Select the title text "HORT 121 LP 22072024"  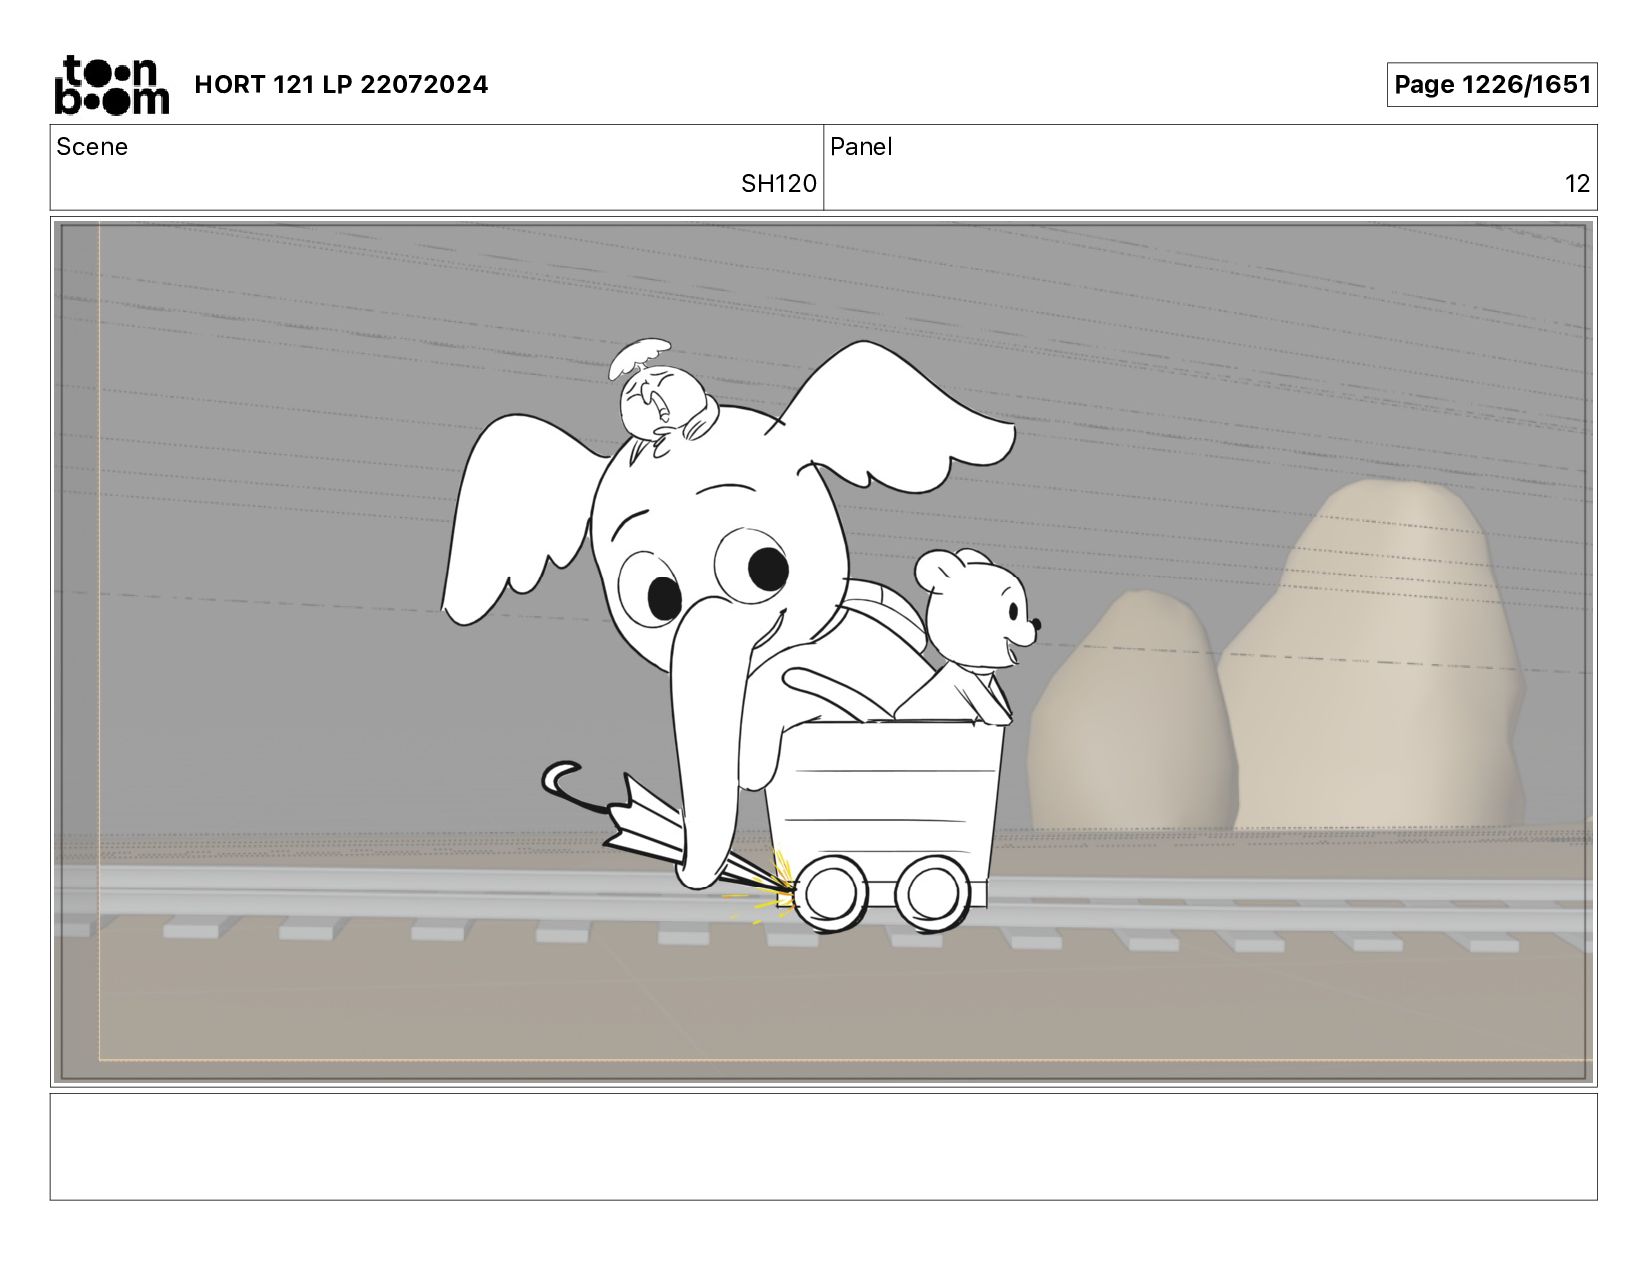tap(341, 85)
